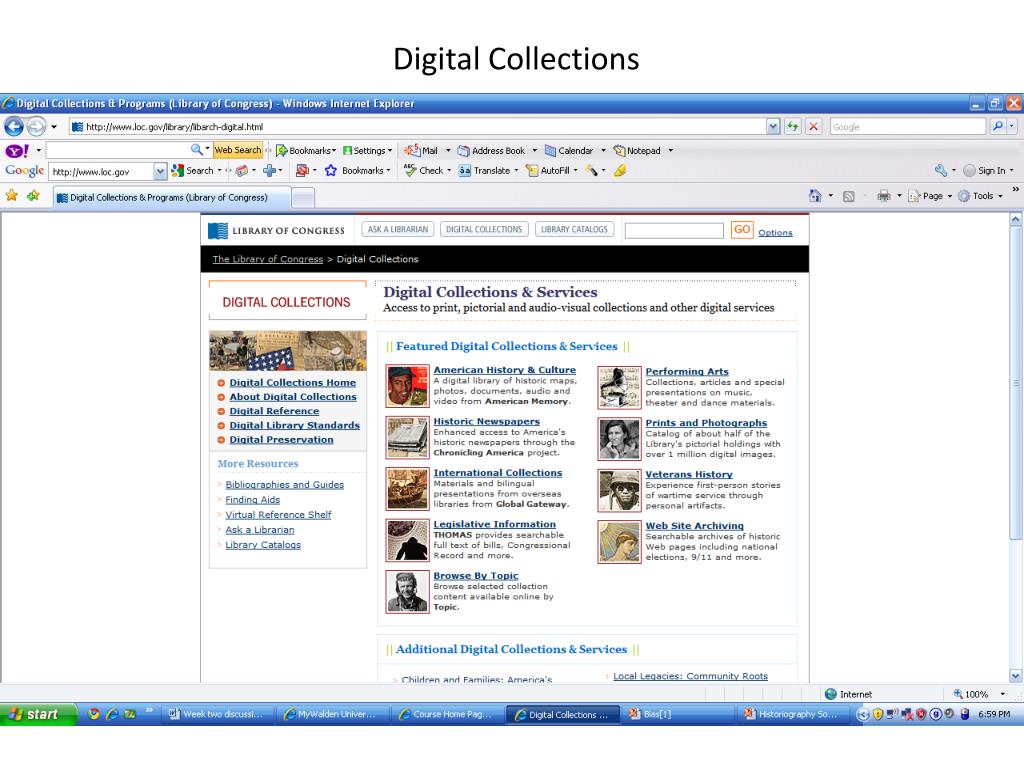The height and width of the screenshot is (768, 1024).
Task: Select the Digital Collections & Programs browser tab
Action: coord(171,197)
